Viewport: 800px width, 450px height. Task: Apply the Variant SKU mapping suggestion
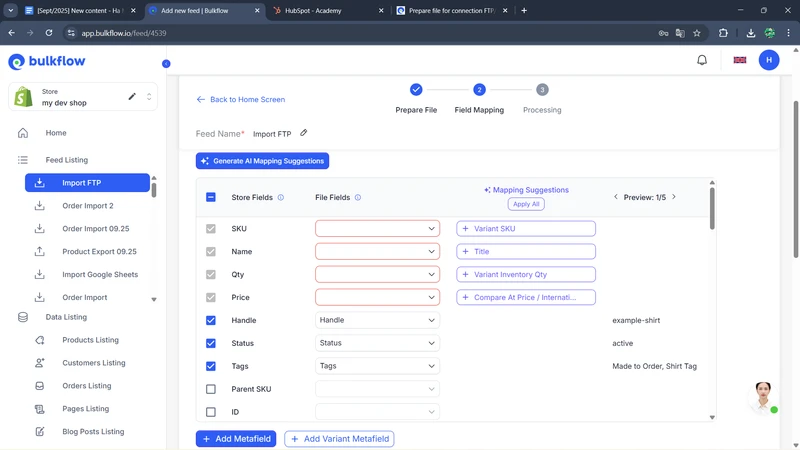pos(525,229)
